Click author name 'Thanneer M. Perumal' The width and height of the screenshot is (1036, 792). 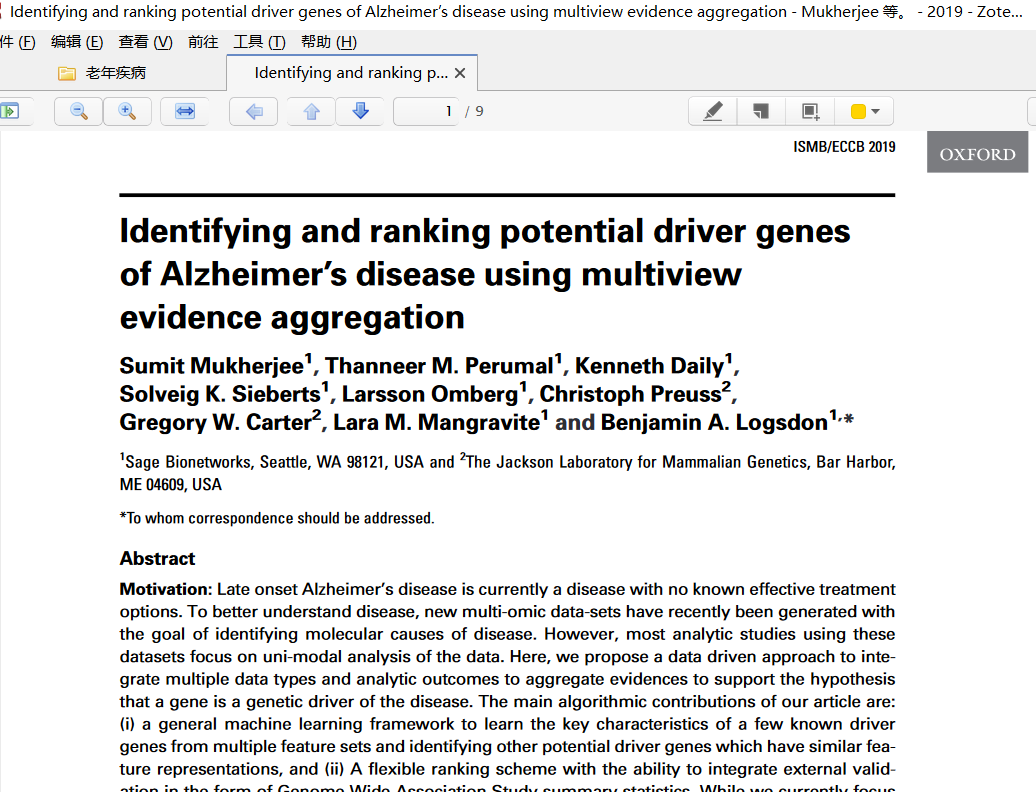click(439, 365)
